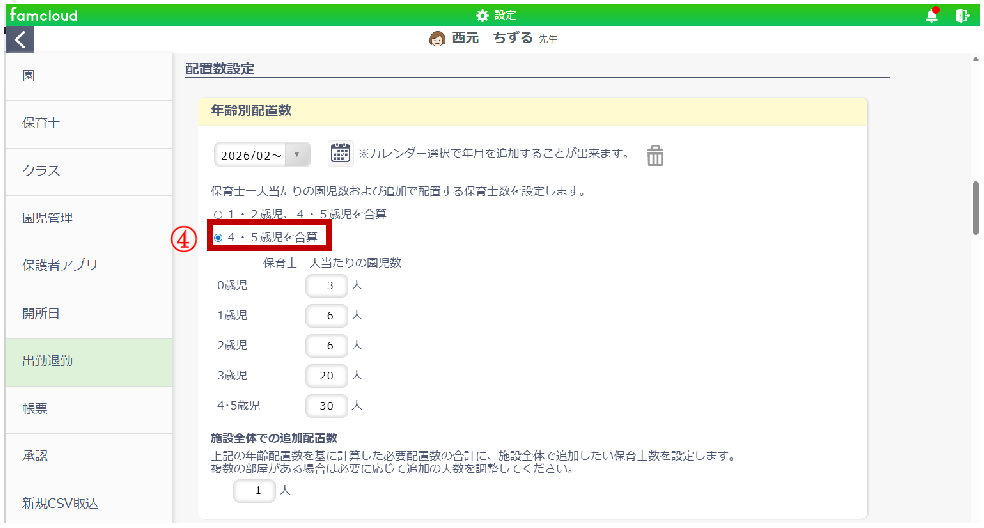This screenshot has width=984, height=528.
Task: Click the 3歳児 children count field
Action: [x=327, y=376]
